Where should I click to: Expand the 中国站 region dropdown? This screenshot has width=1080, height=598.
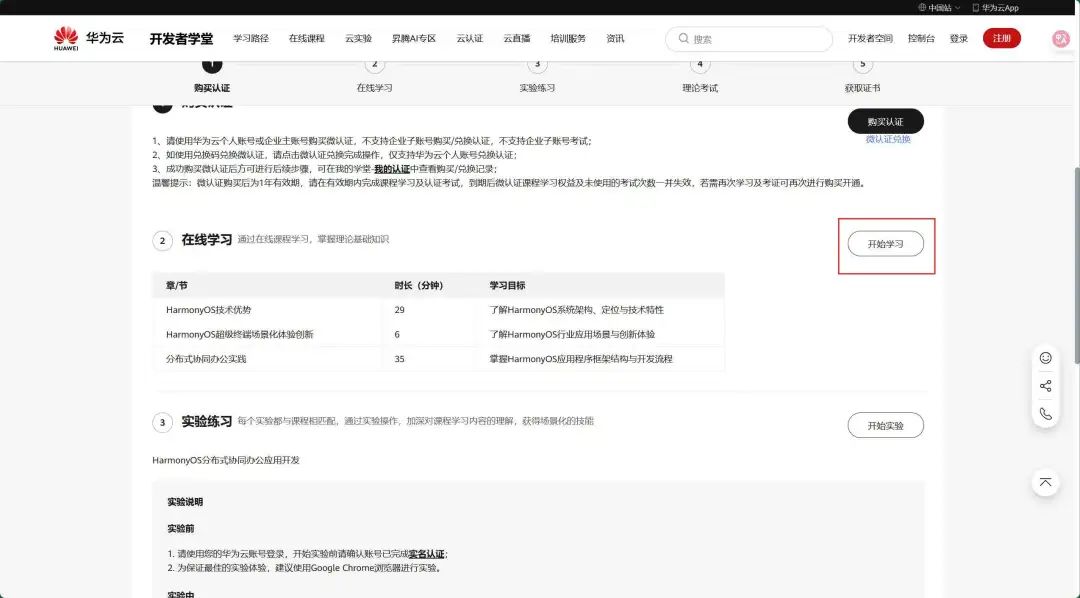coord(939,8)
